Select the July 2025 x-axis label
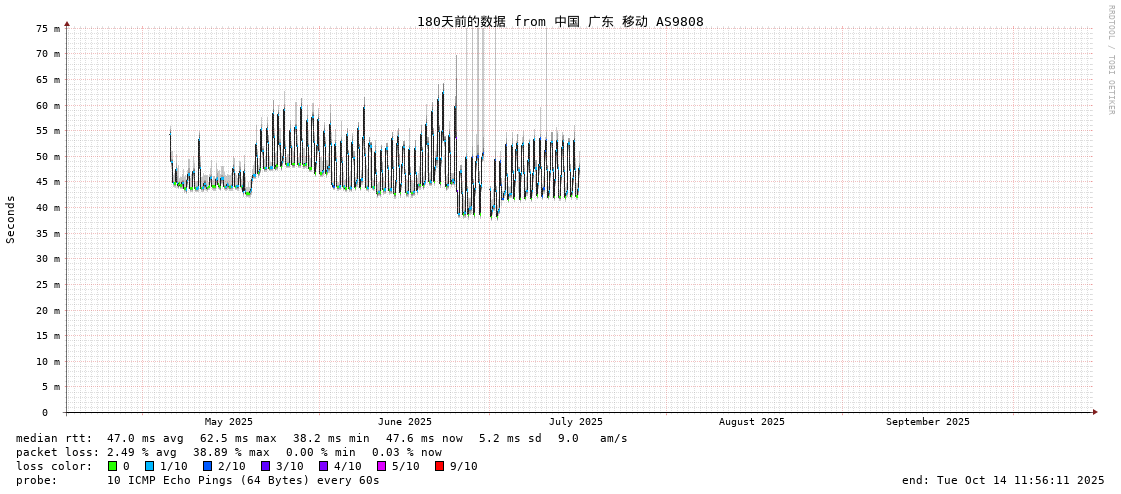 576,422
